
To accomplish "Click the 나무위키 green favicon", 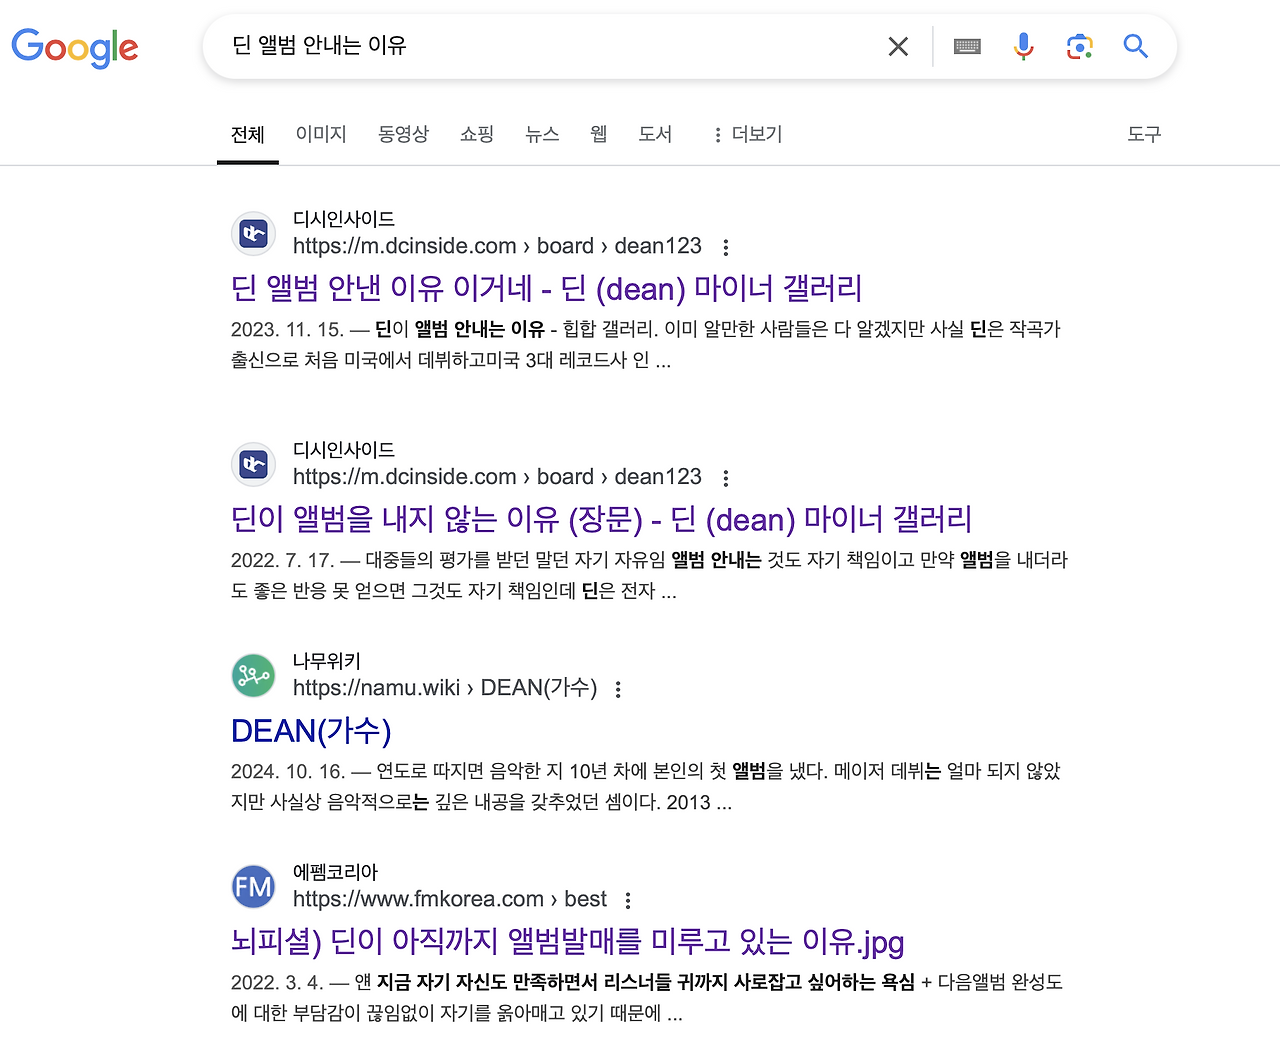I will click(253, 675).
